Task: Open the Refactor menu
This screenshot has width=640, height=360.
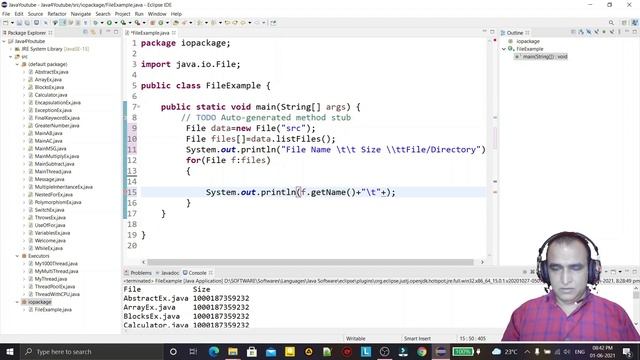Action: (57, 14)
